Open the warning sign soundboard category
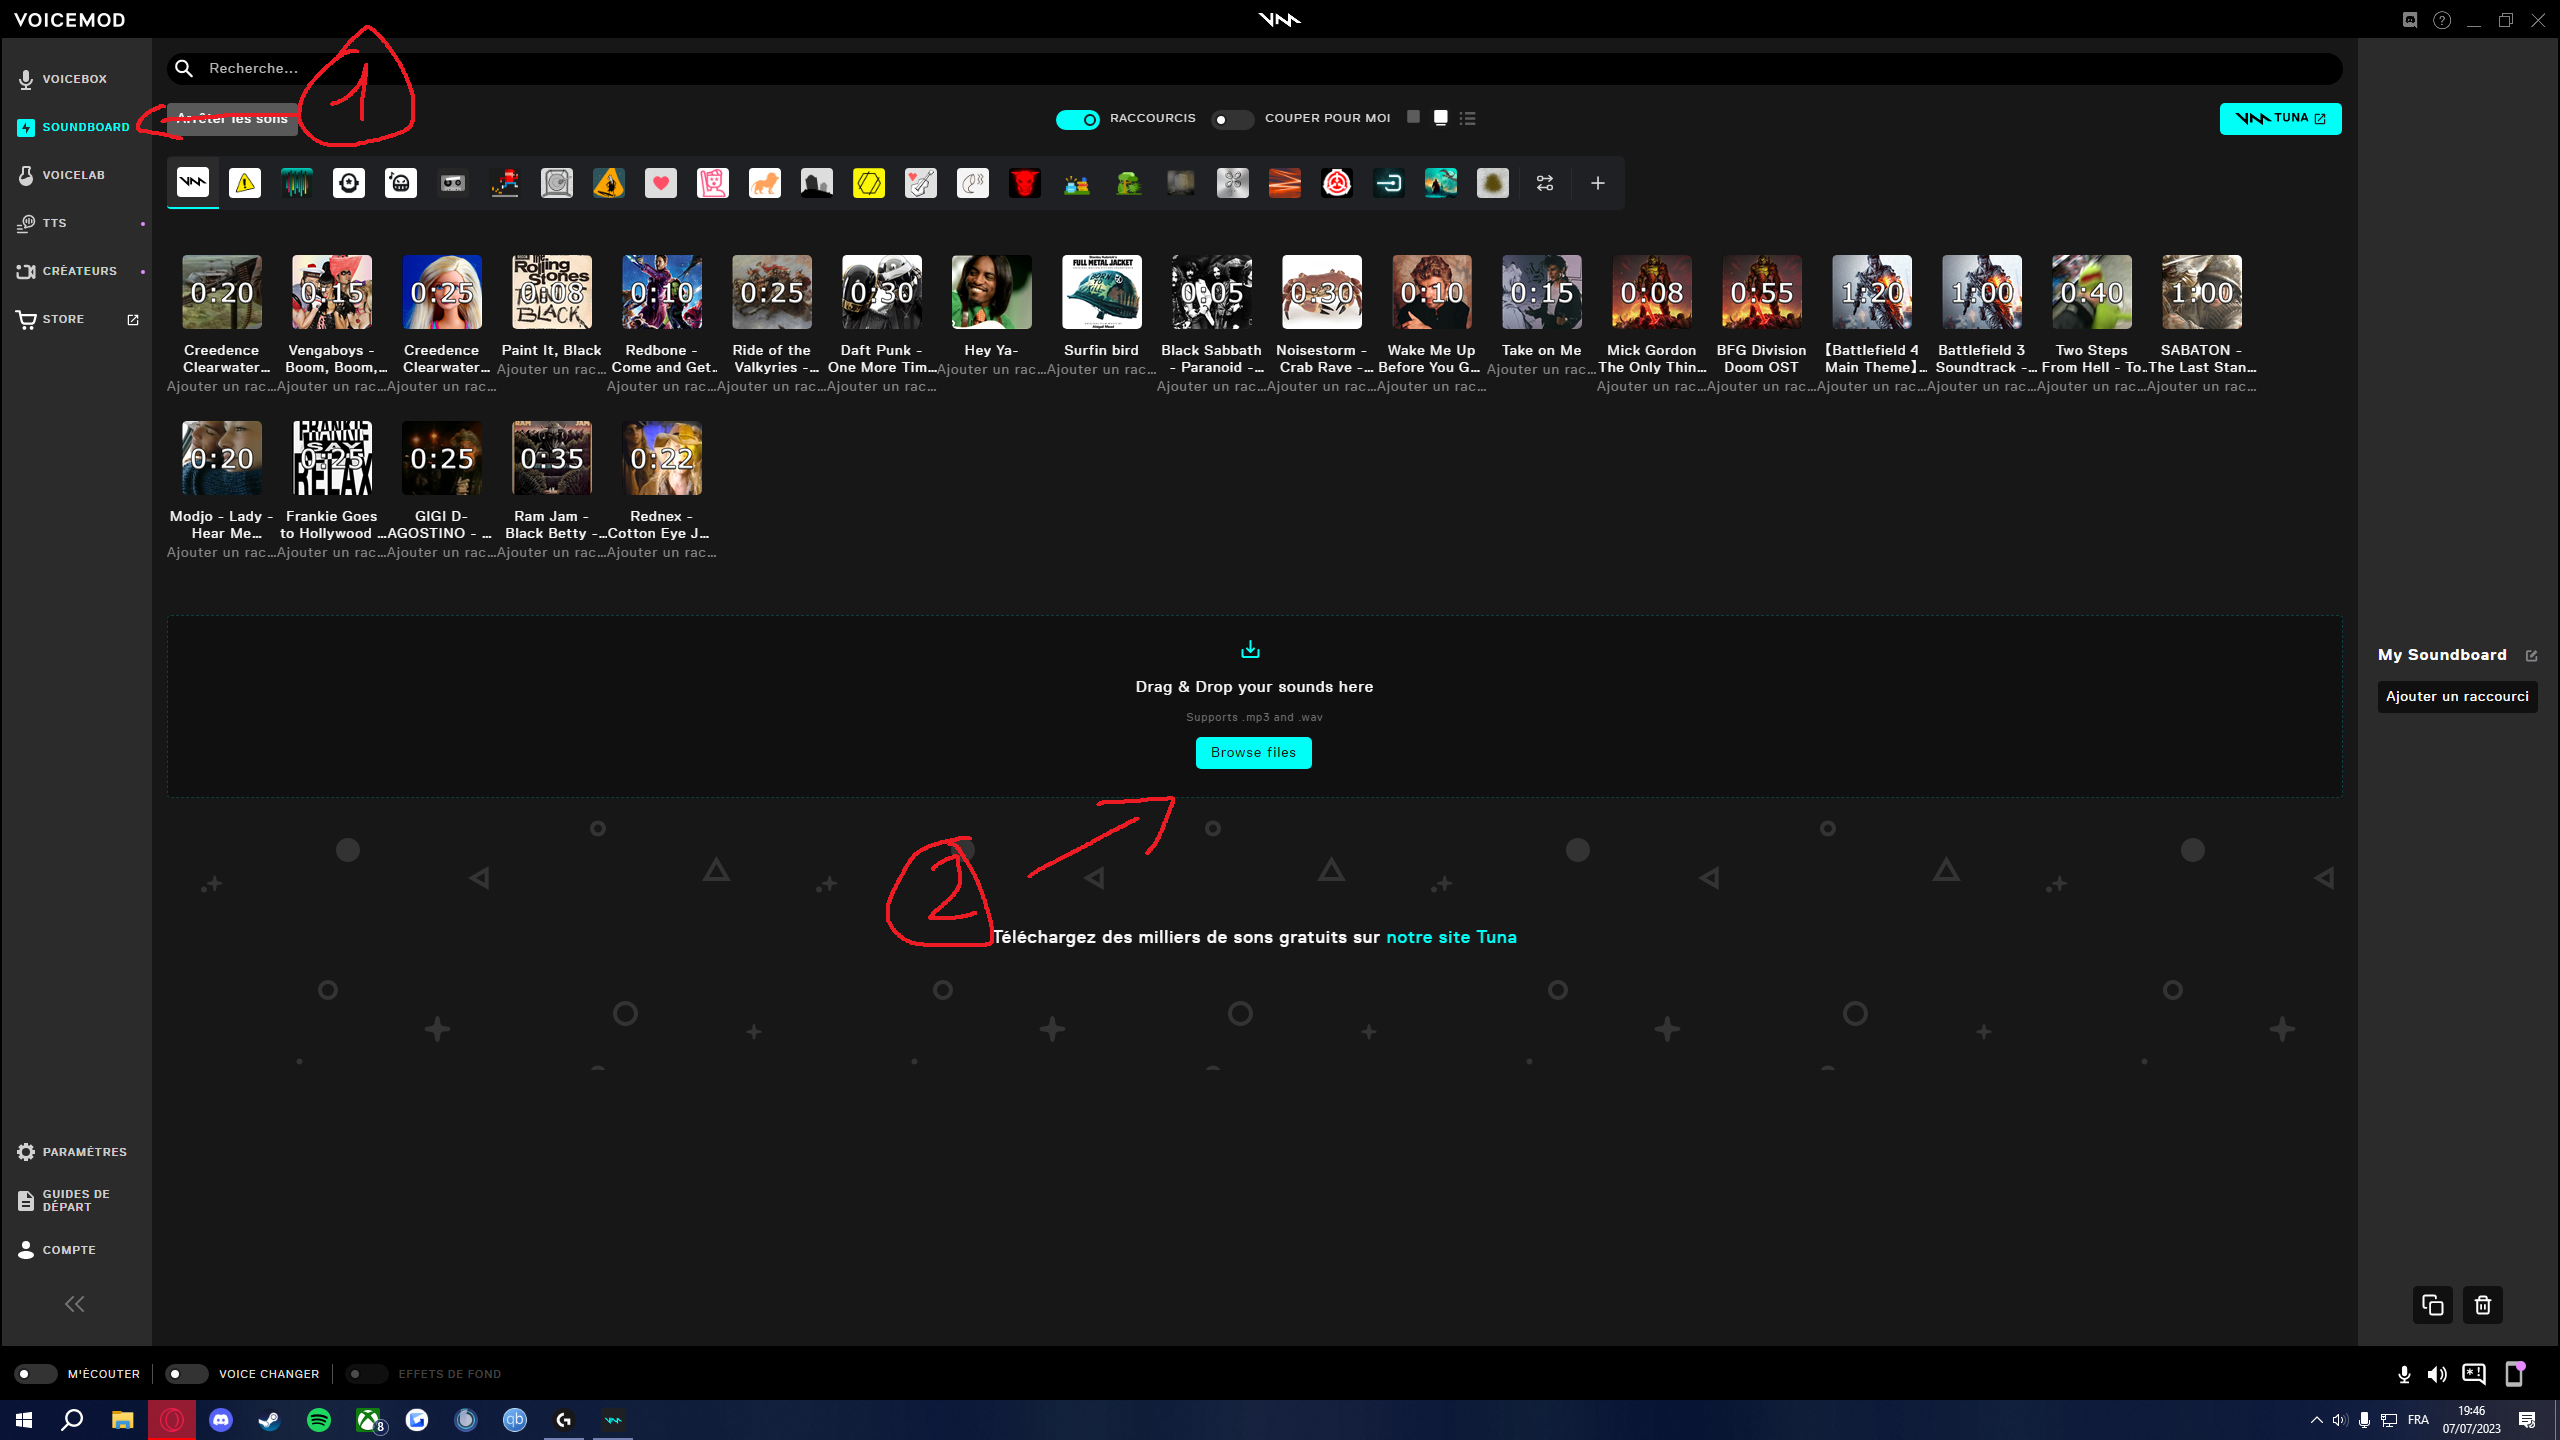 point(245,183)
